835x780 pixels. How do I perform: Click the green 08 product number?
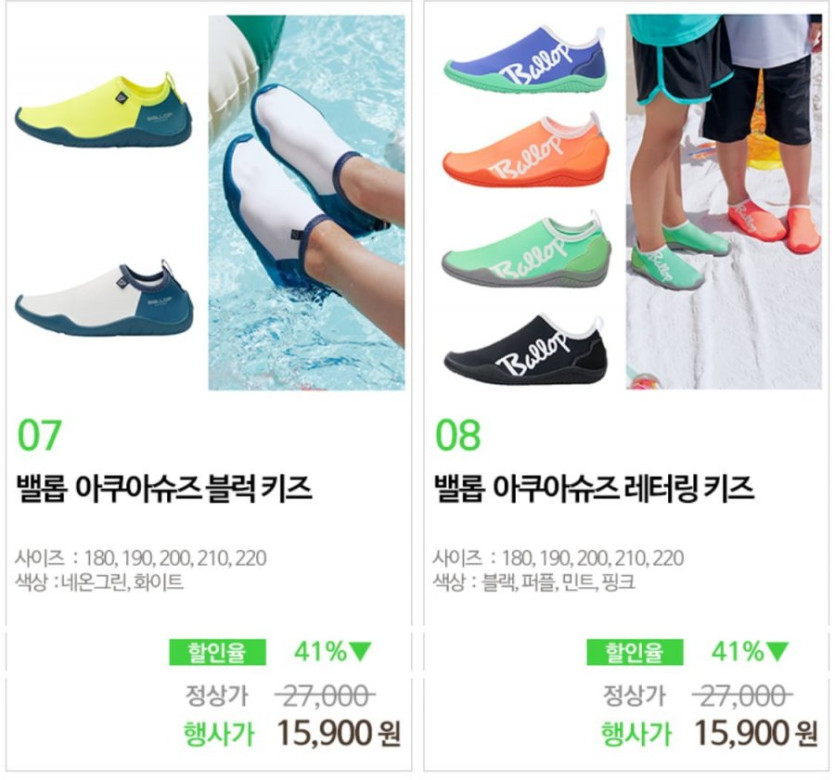click(458, 435)
